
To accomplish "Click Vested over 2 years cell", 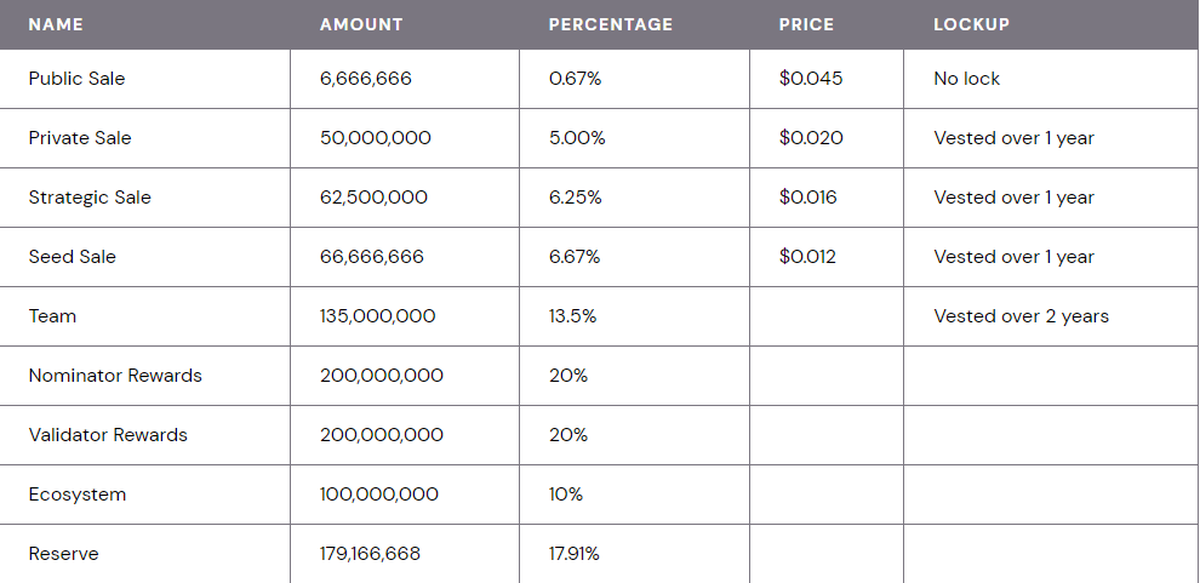I will pyautogui.click(x=1021, y=316).
